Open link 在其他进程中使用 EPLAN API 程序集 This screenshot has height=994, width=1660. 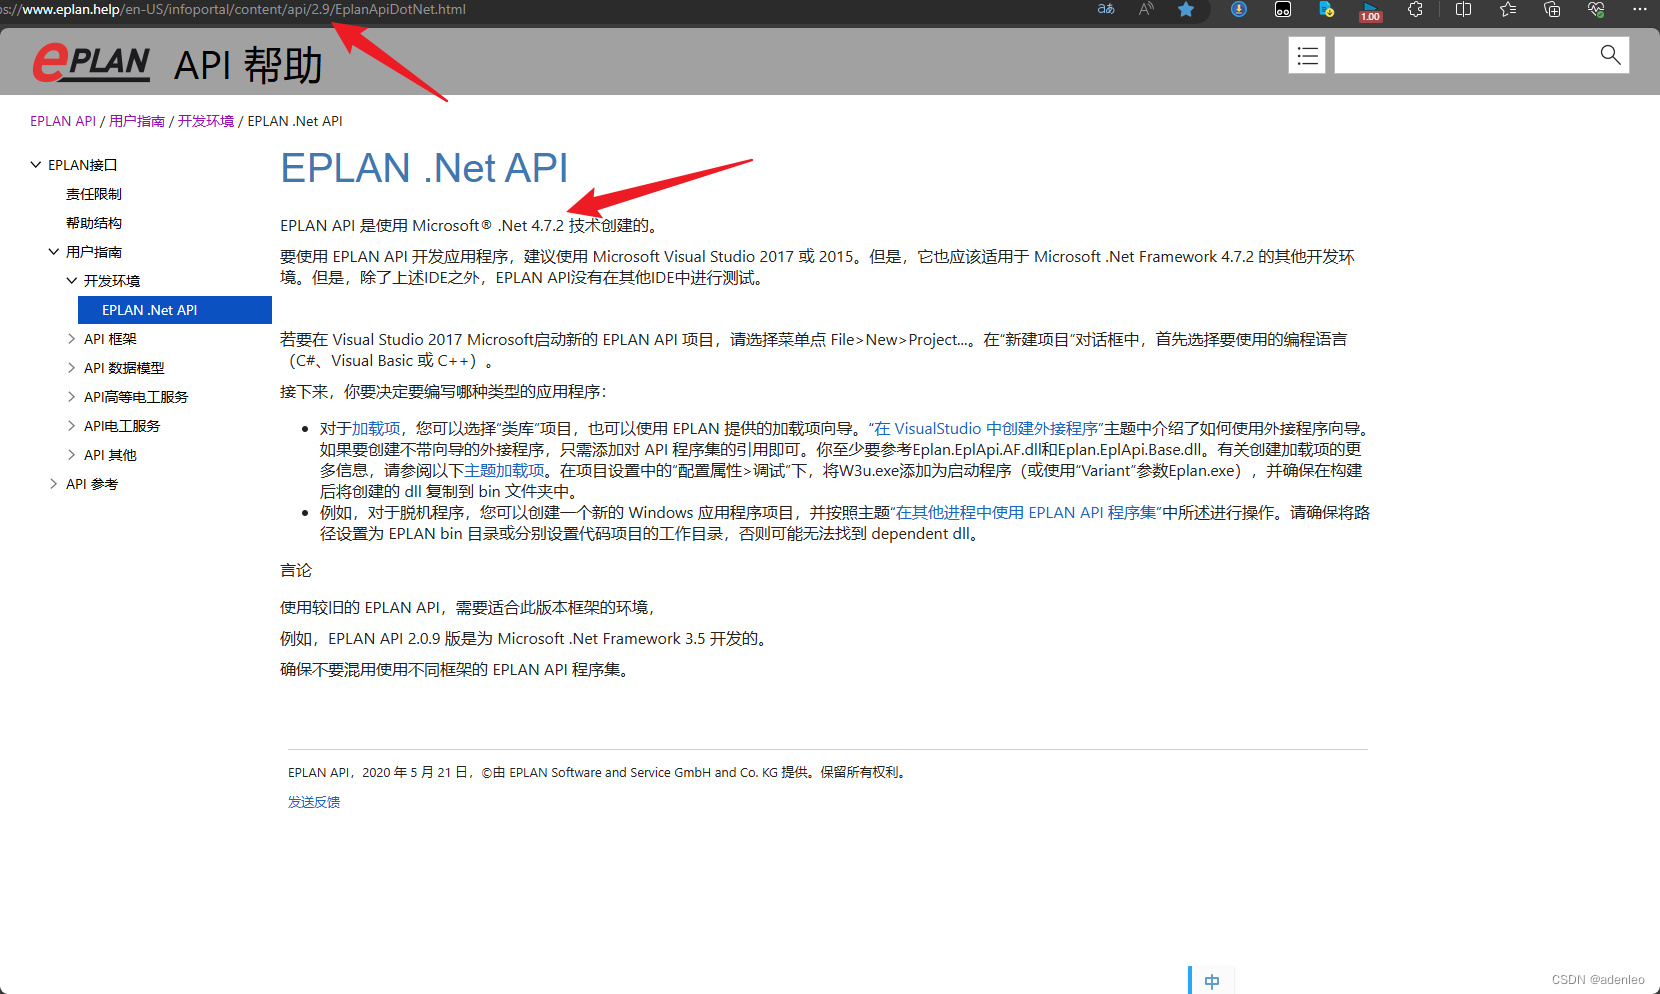pos(1026,513)
